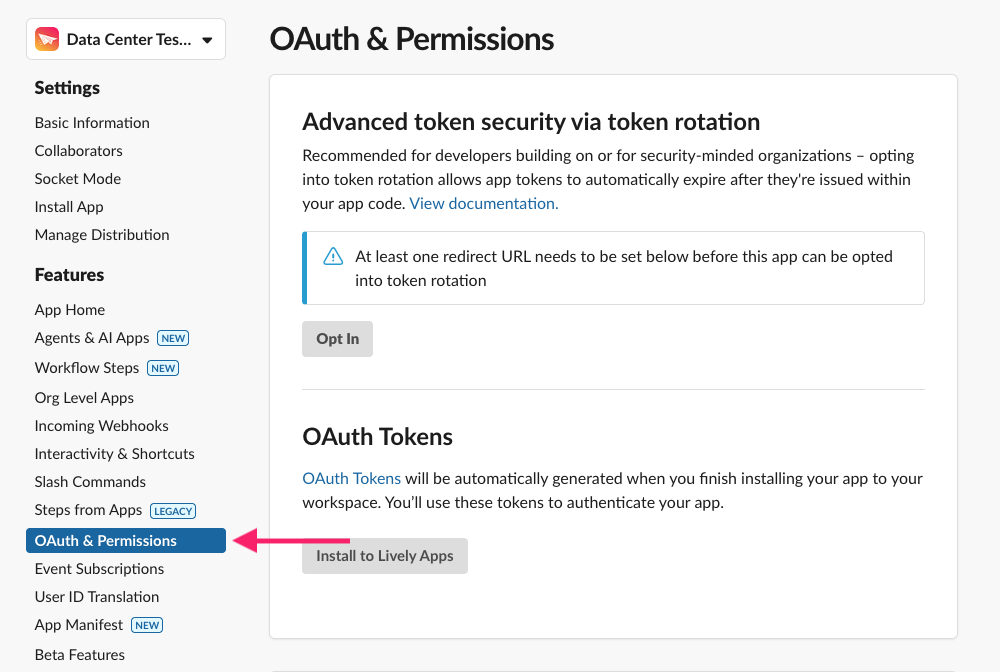Click the Install to Lively Apps button
Image resolution: width=1000 pixels, height=672 pixels.
coord(384,556)
